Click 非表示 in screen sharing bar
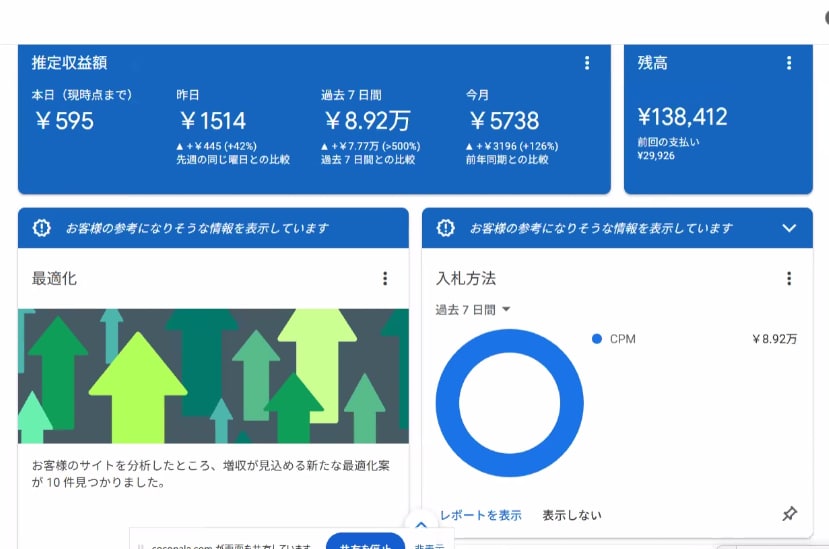Screen dimensions: 829x549 pos(429,545)
